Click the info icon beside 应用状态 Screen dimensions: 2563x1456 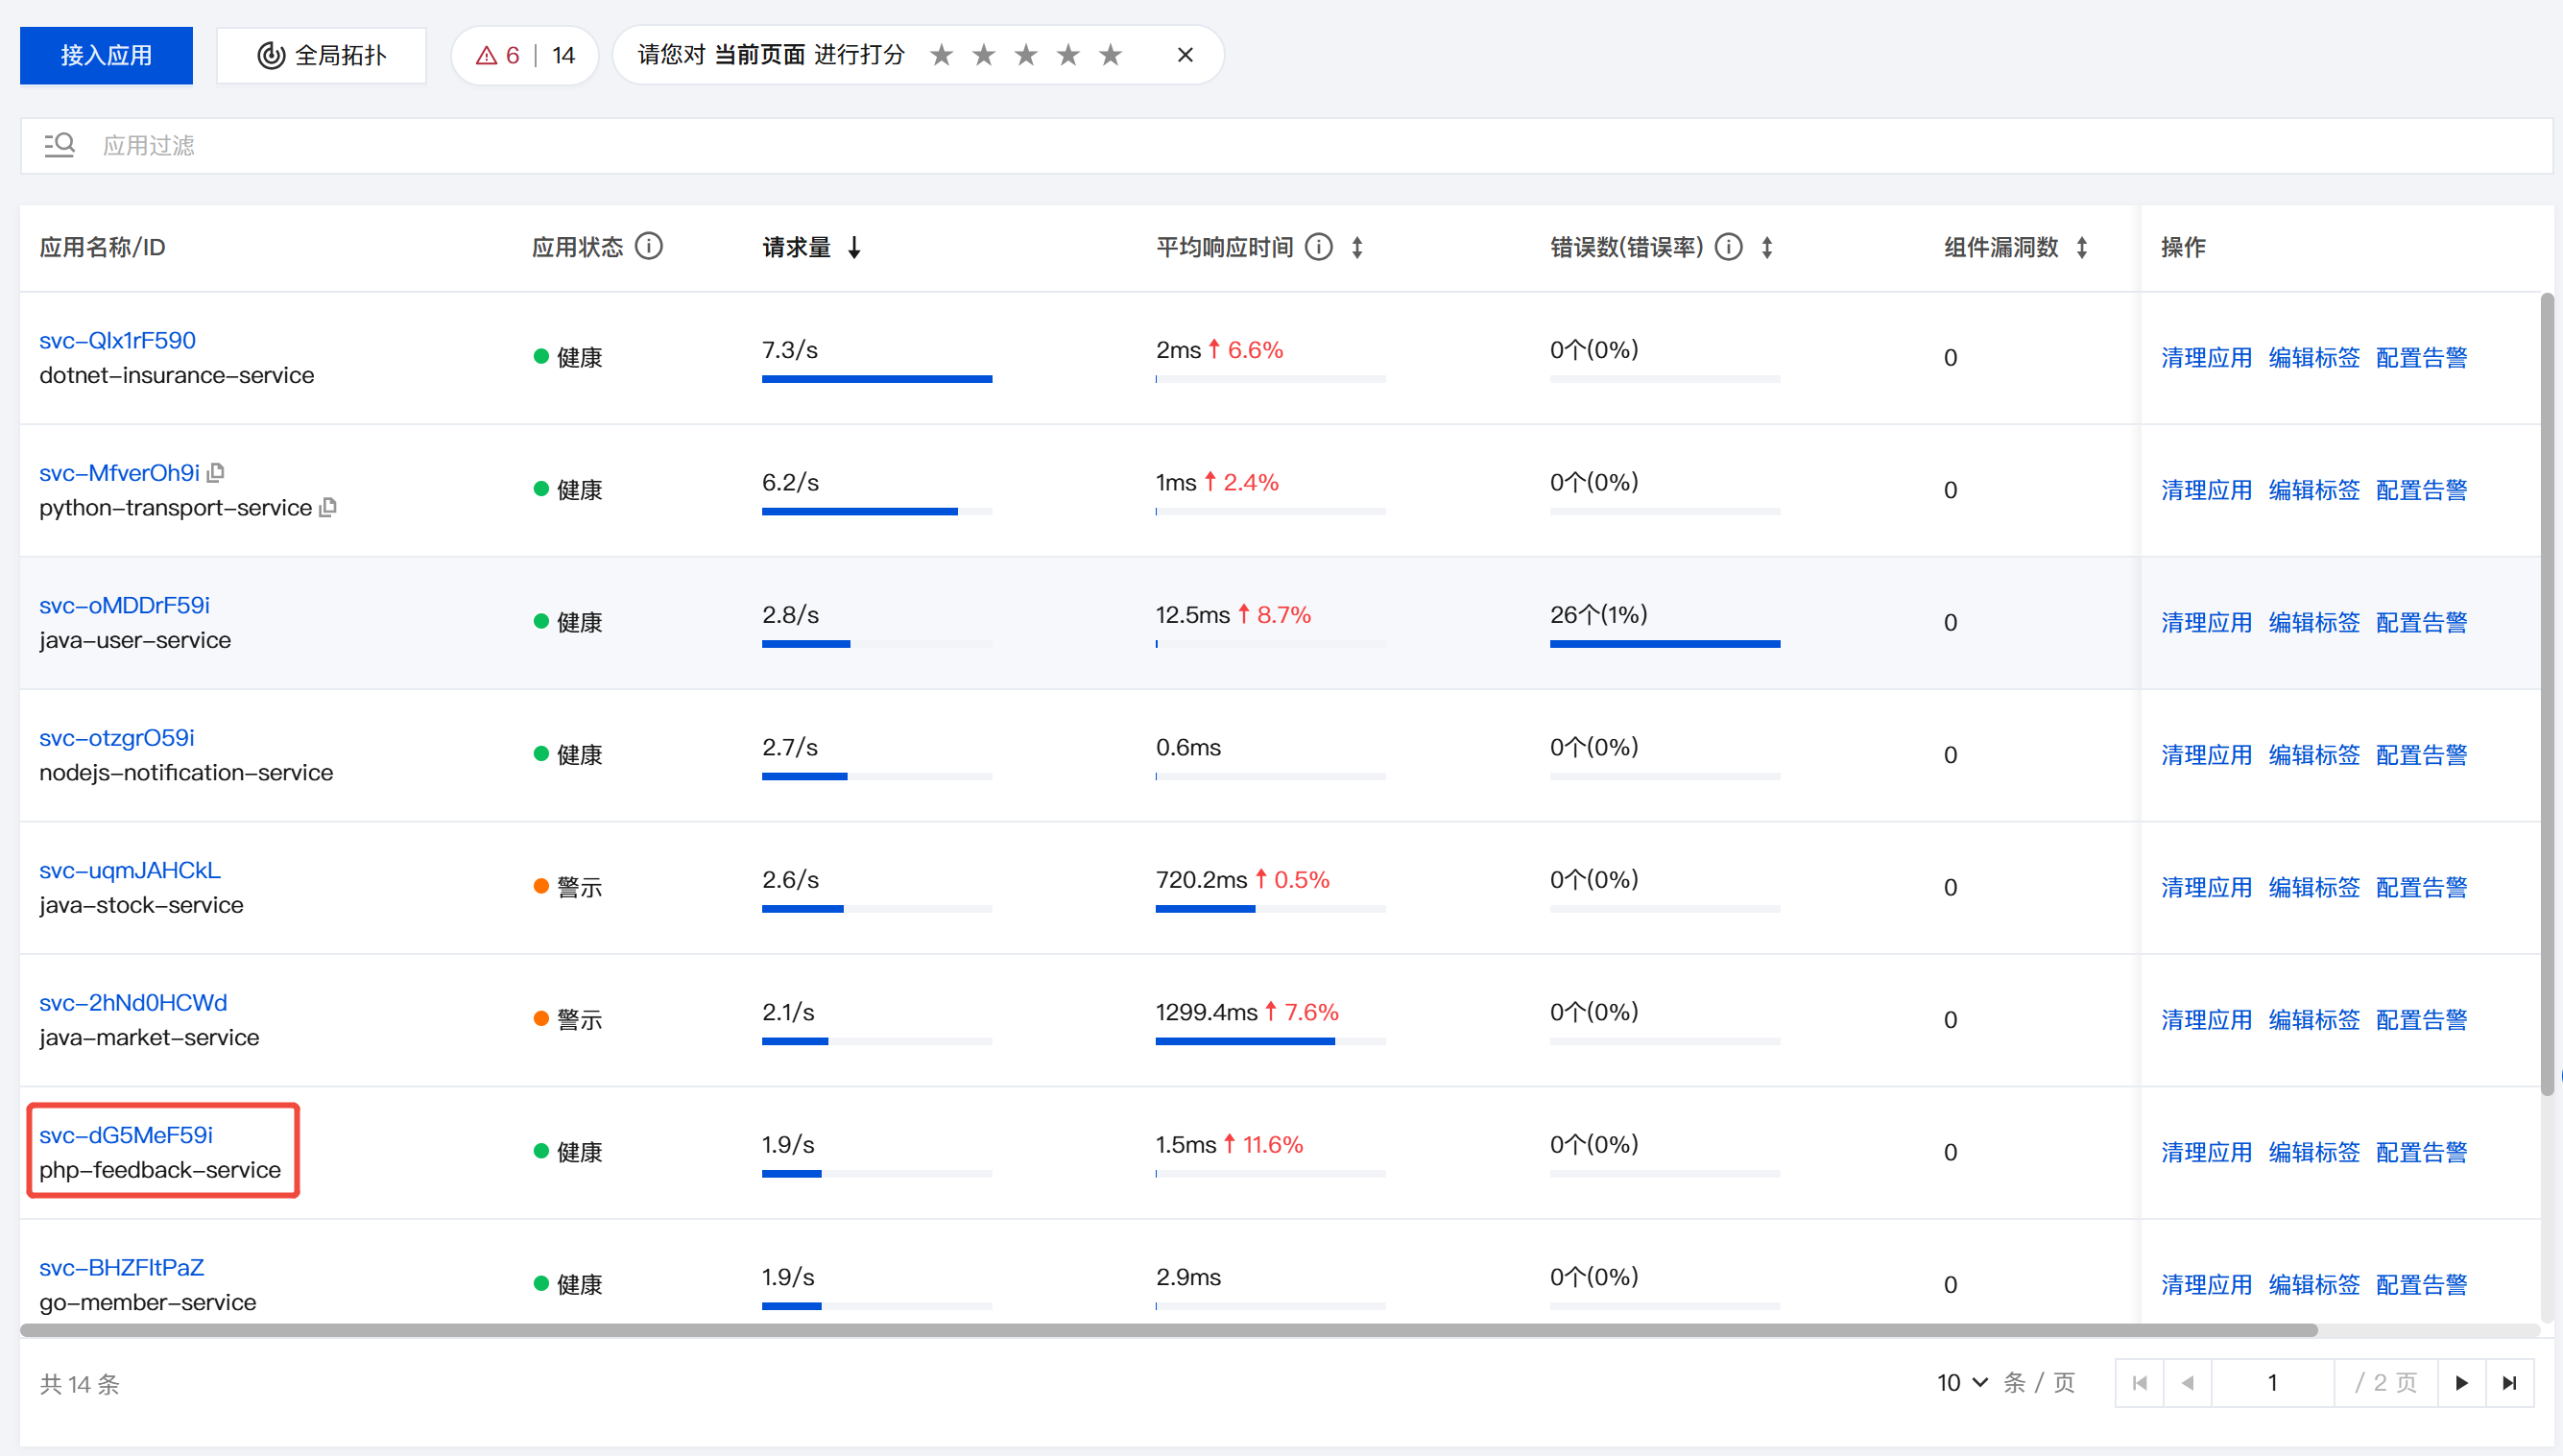pos(649,246)
